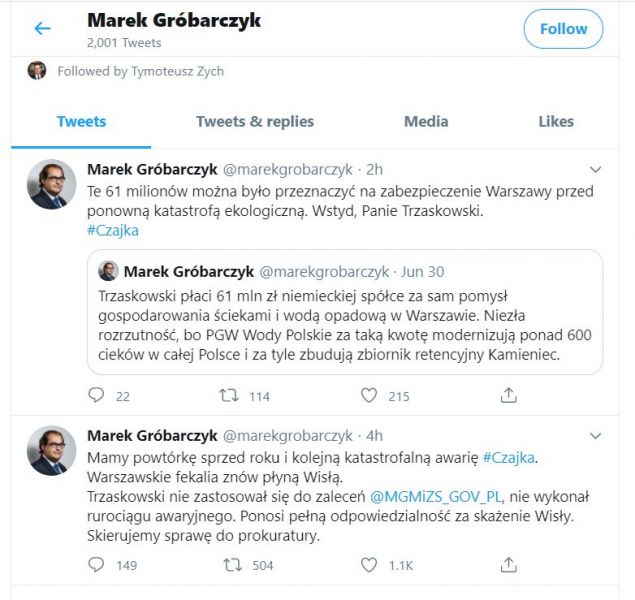Reply to the second tweet with 149 replies

point(96,565)
